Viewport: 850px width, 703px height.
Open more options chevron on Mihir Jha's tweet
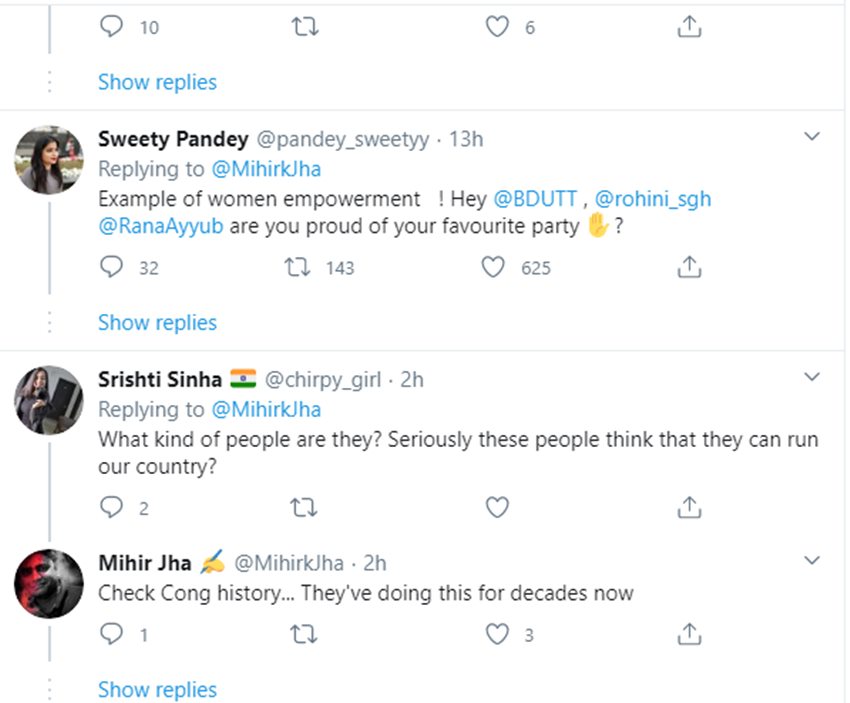[x=812, y=560]
